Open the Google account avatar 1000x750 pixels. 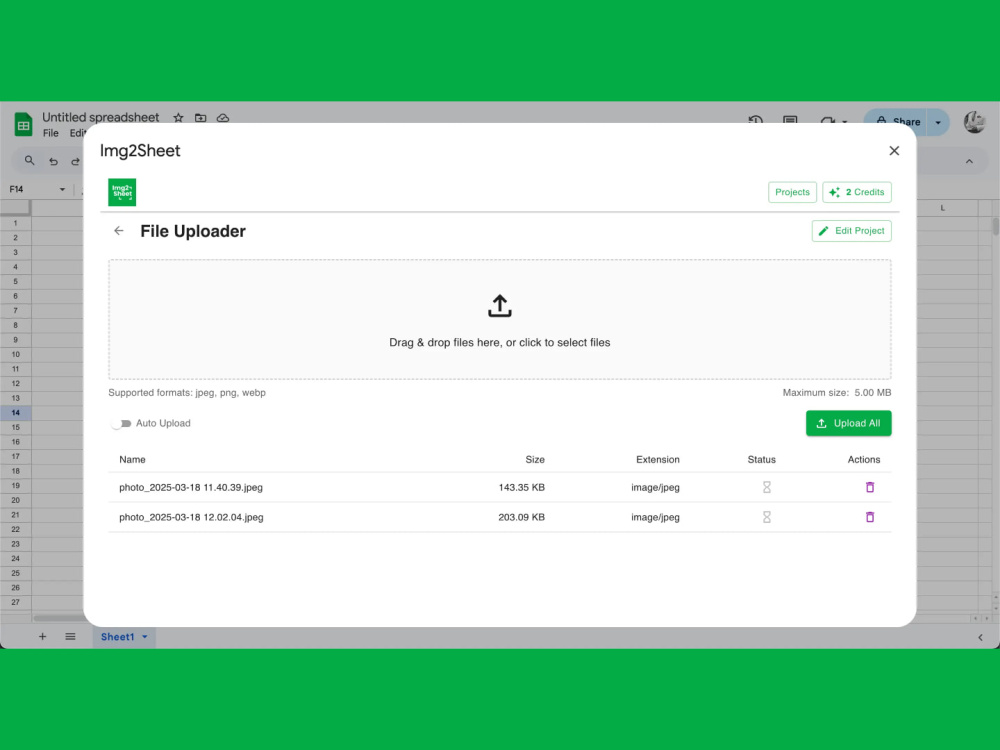point(974,122)
